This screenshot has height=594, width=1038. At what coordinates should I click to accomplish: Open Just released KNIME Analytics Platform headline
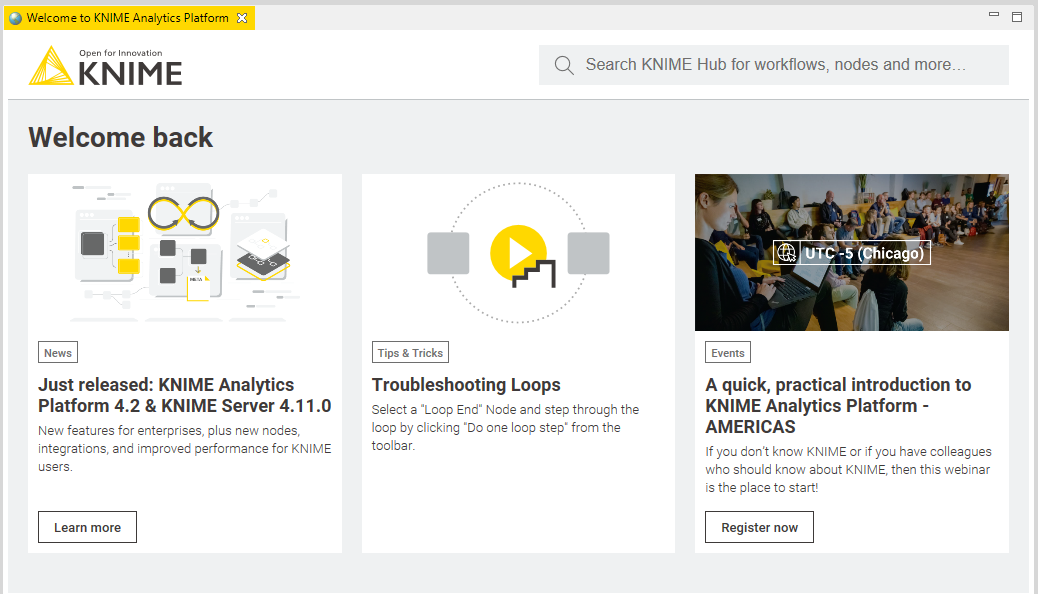(184, 395)
